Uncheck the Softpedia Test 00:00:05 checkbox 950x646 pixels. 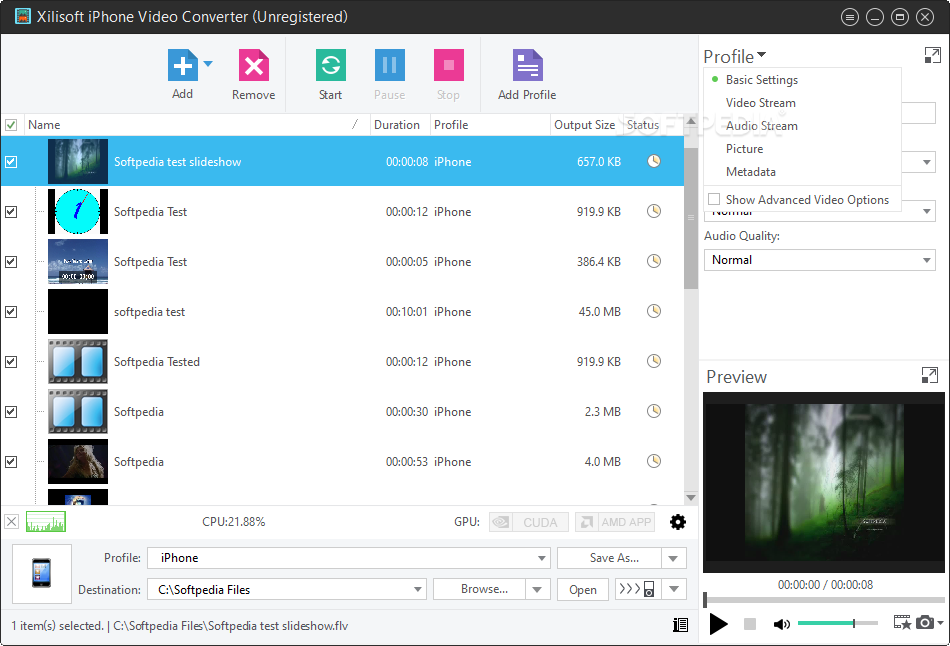point(11,262)
